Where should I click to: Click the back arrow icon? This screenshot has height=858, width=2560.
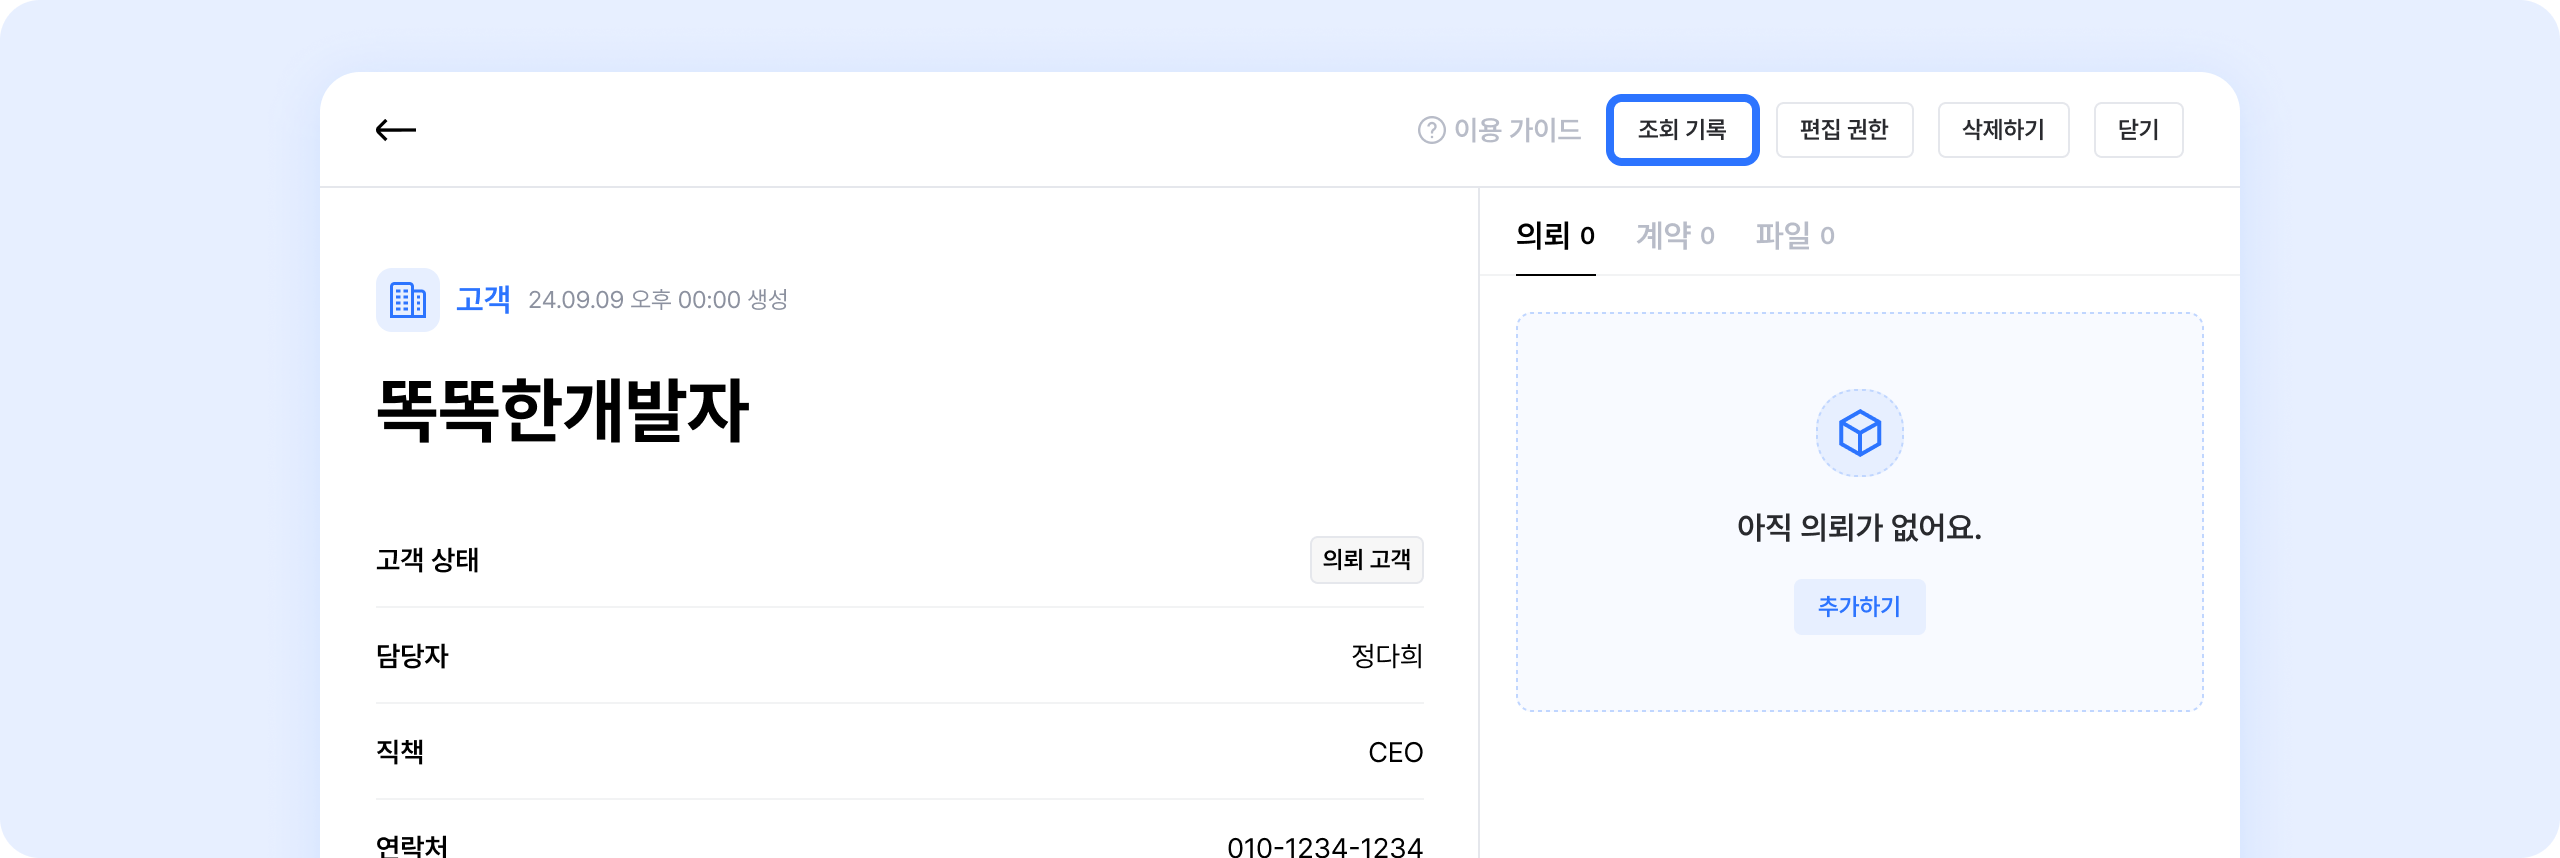tap(396, 130)
